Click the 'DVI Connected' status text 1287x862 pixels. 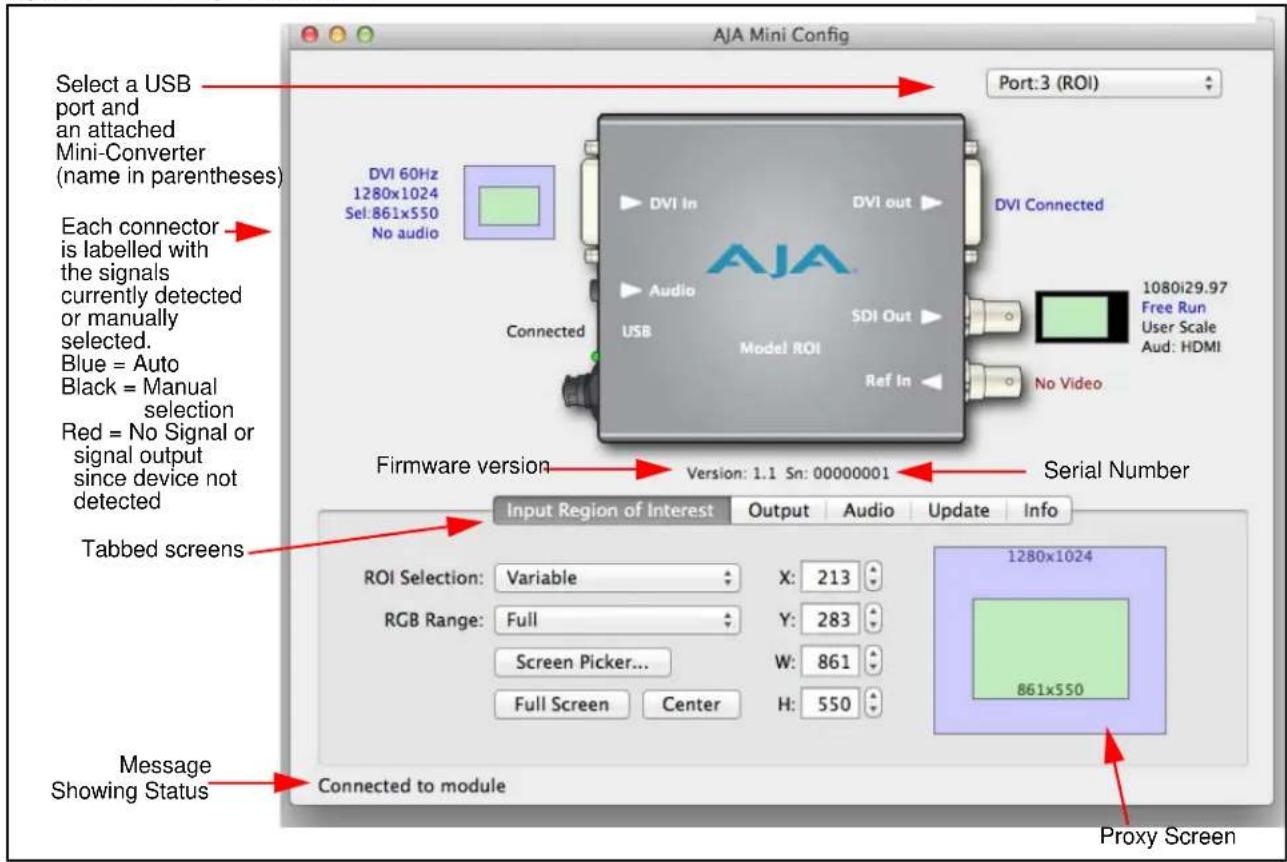coord(1049,205)
